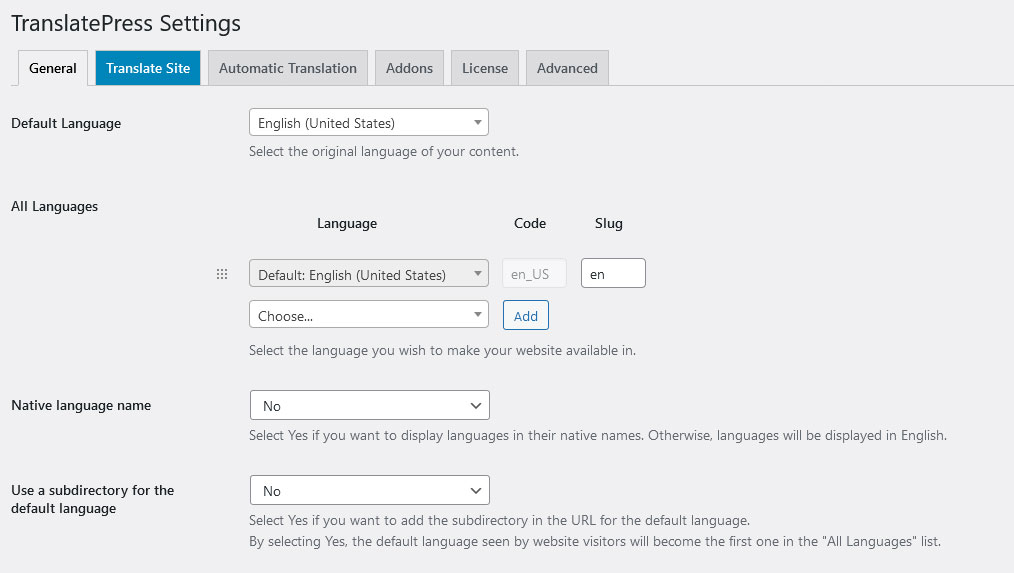Open the General tab
The image size is (1014, 573).
pyautogui.click(x=52, y=68)
